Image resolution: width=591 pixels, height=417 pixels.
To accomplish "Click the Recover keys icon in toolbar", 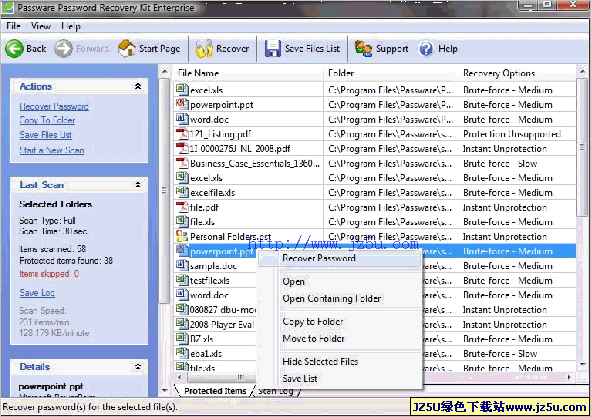I will [204, 49].
